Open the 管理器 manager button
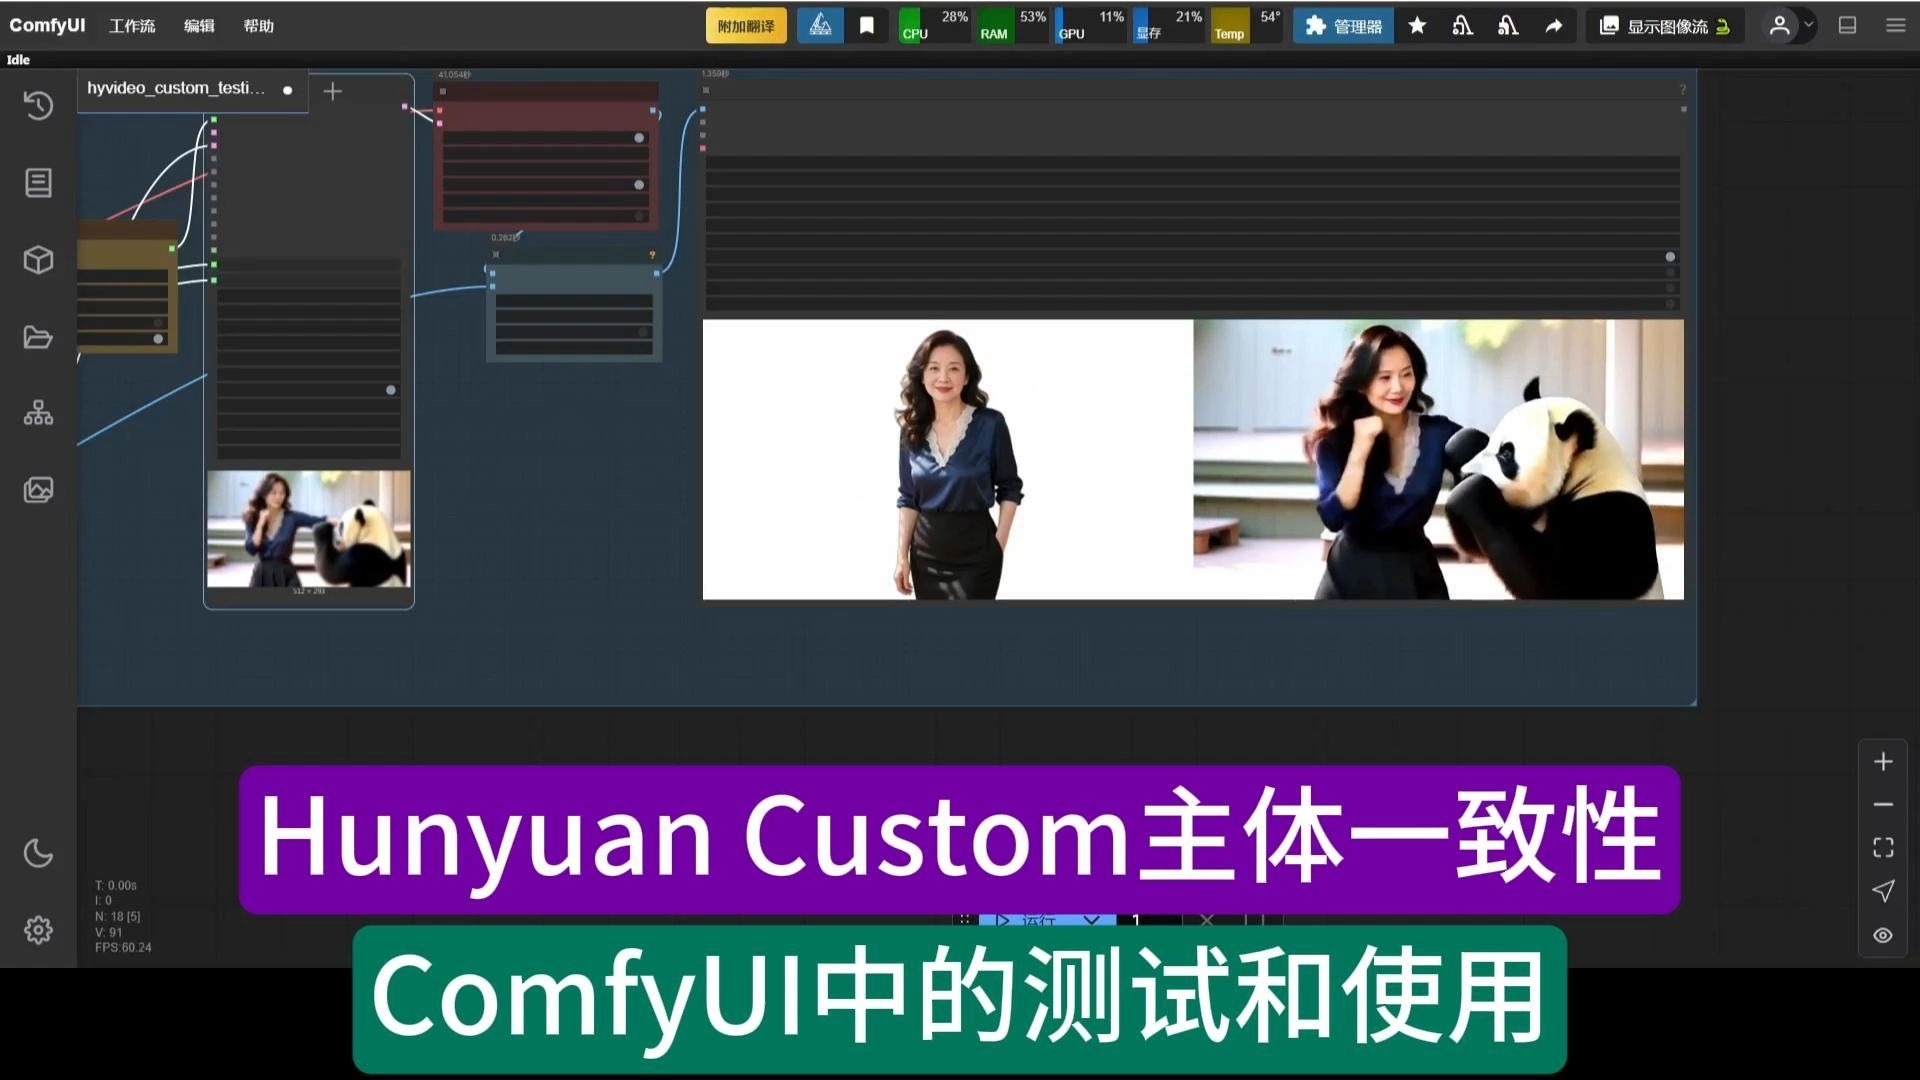This screenshot has height=1080, width=1920. pos(1343,26)
